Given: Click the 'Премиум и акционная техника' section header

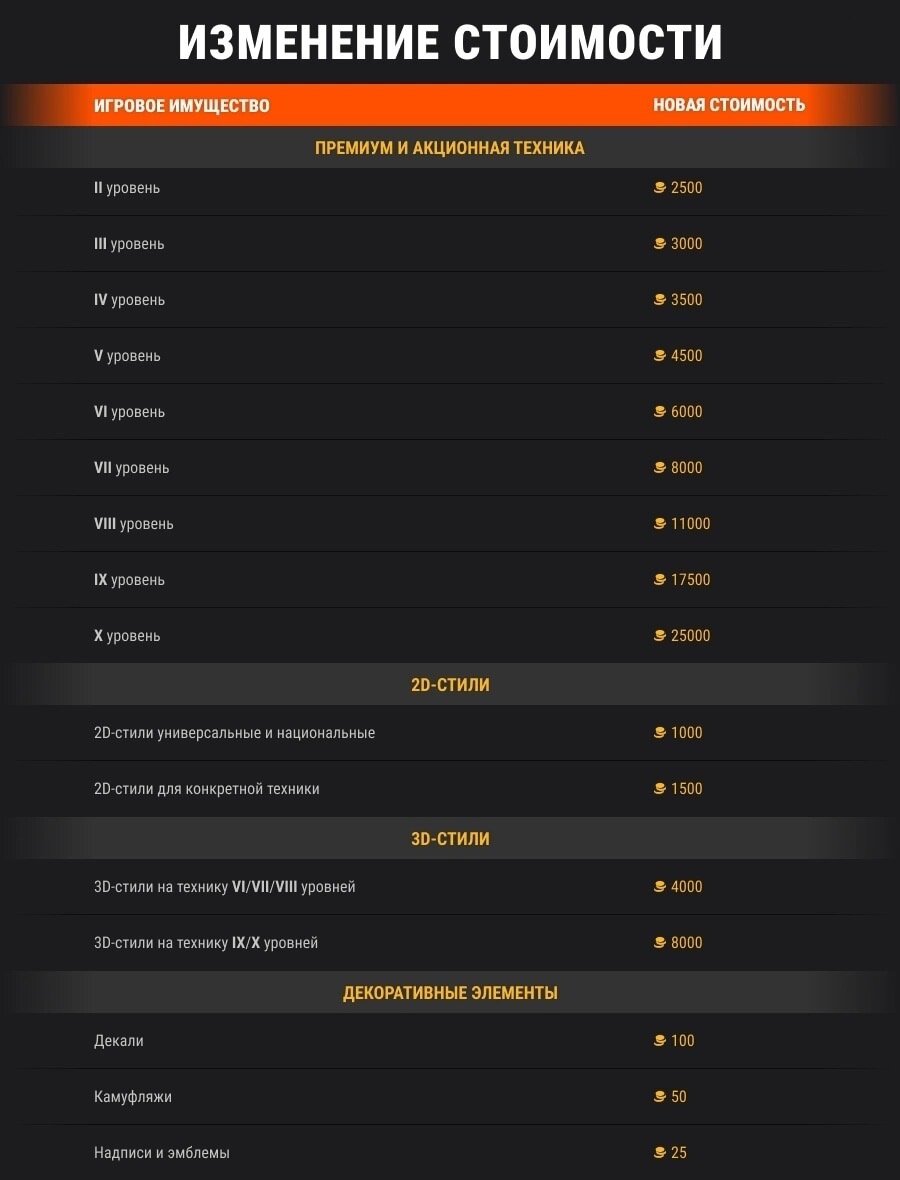Looking at the screenshot, I should point(450,148).
